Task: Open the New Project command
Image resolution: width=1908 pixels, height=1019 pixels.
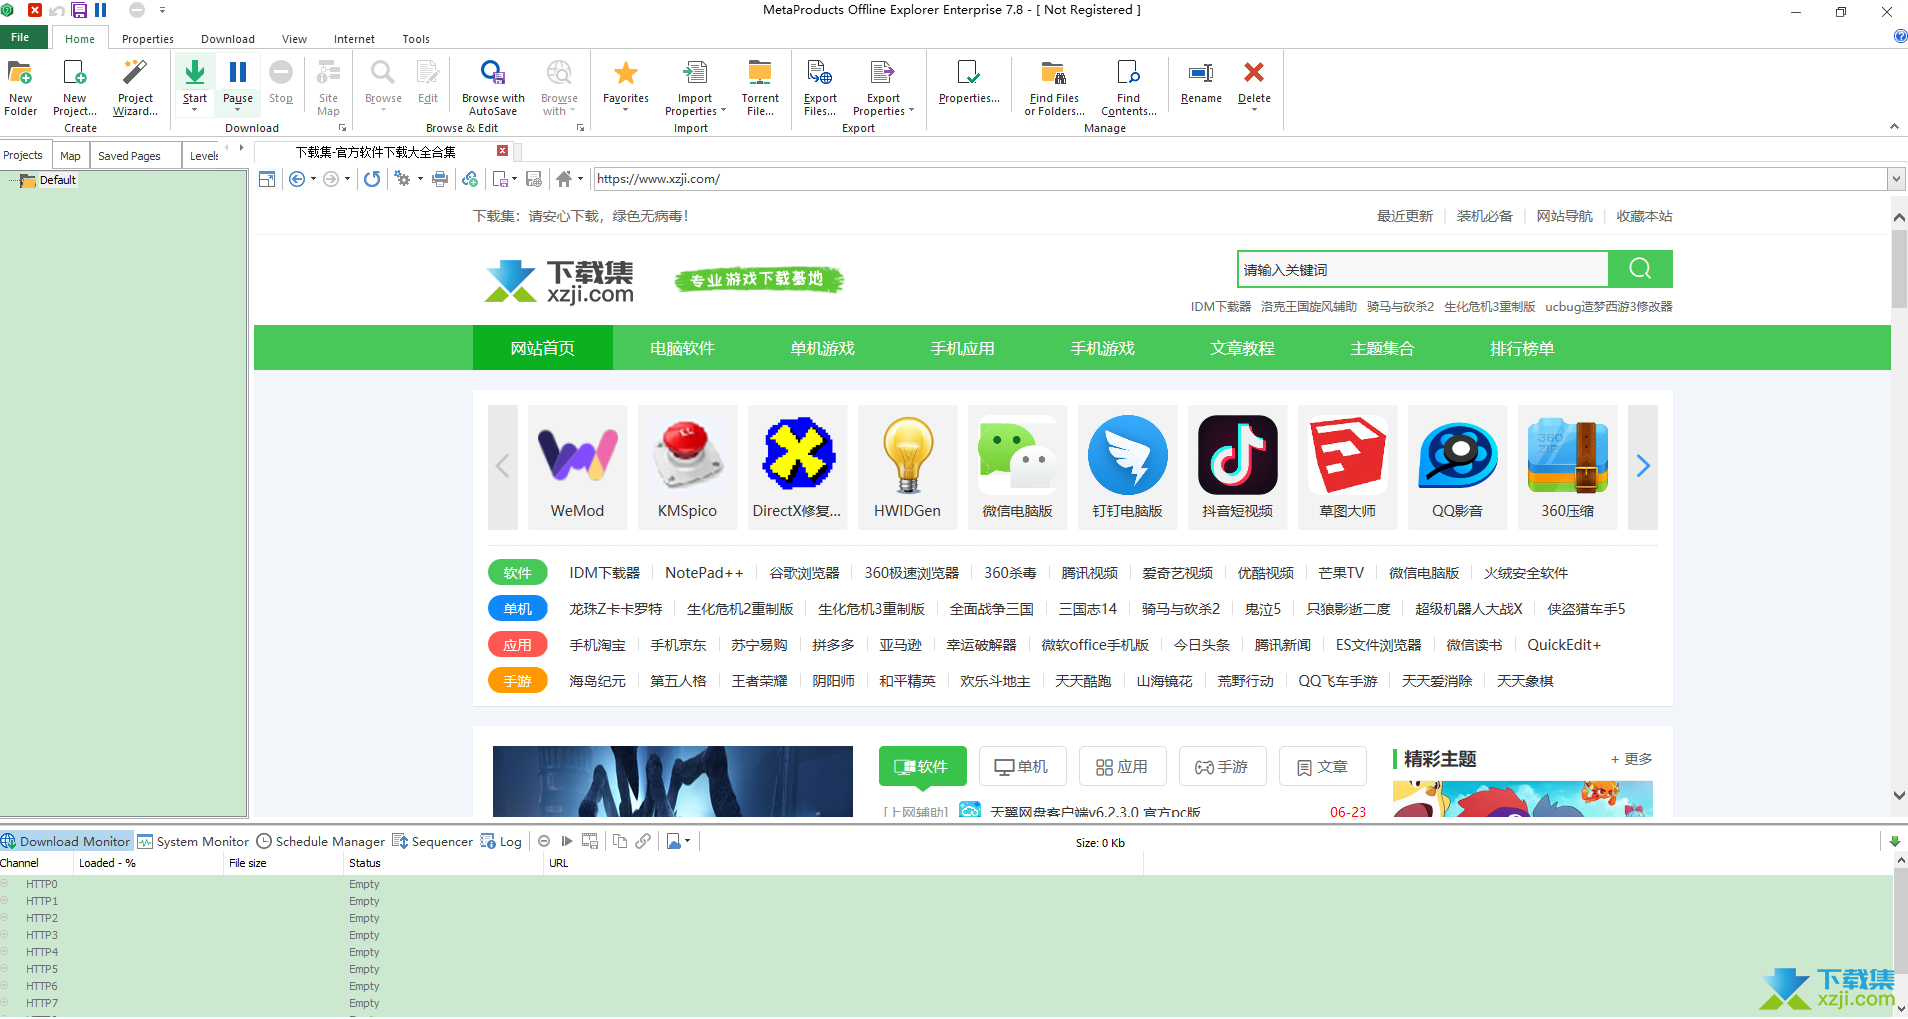Action: click(75, 87)
